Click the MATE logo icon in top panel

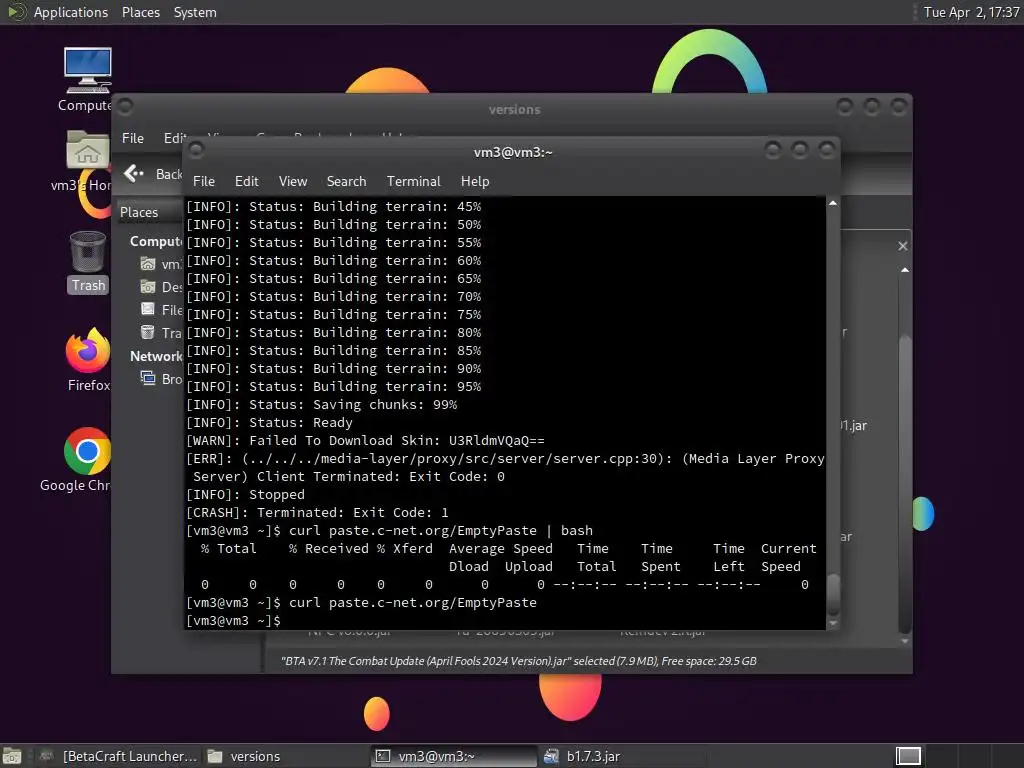pos(16,12)
